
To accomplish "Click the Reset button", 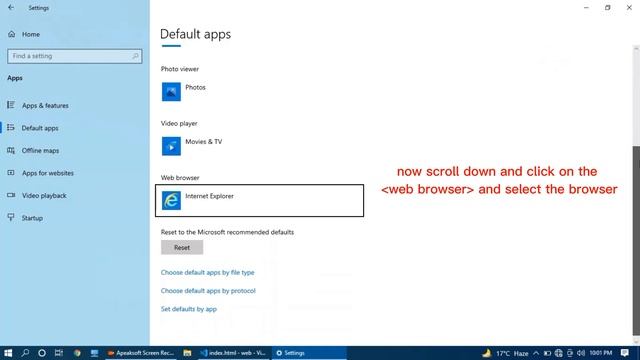I will coord(182,247).
